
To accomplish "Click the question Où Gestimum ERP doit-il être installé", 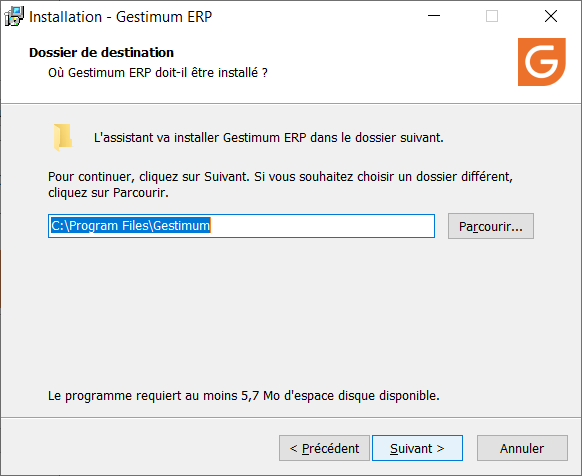I will (158, 72).
